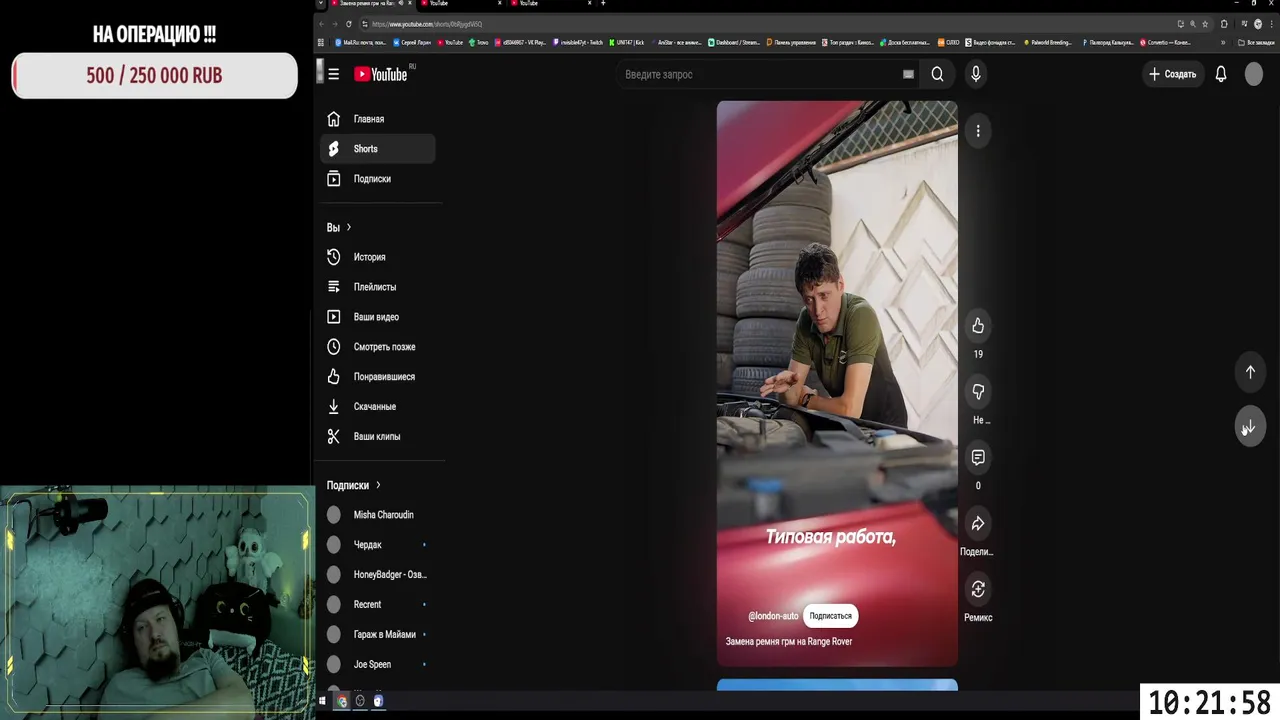Open Плейлисты in sidebar
1280x720 pixels.
click(378, 287)
